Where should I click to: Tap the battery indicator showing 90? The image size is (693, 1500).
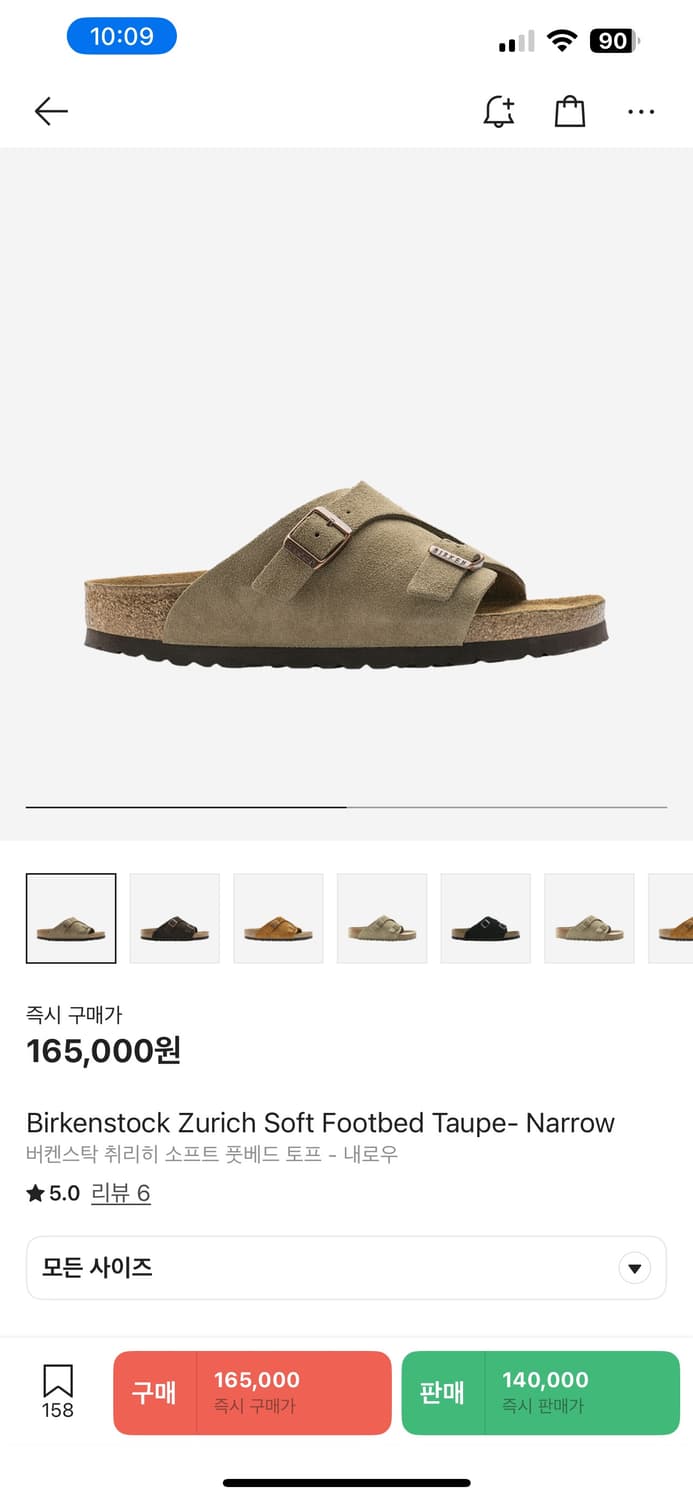tap(614, 41)
